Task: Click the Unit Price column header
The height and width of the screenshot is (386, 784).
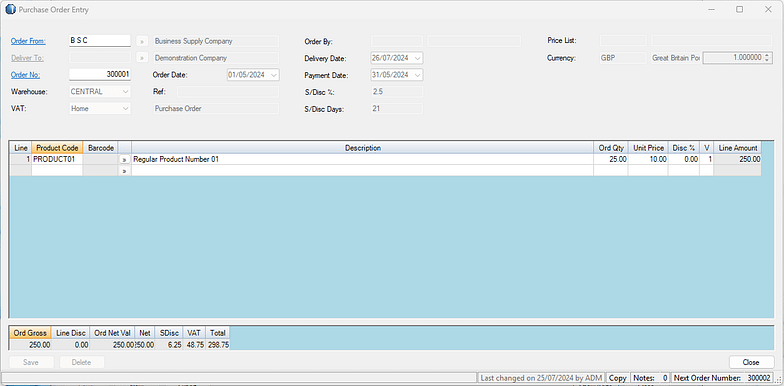Action: click(648, 148)
